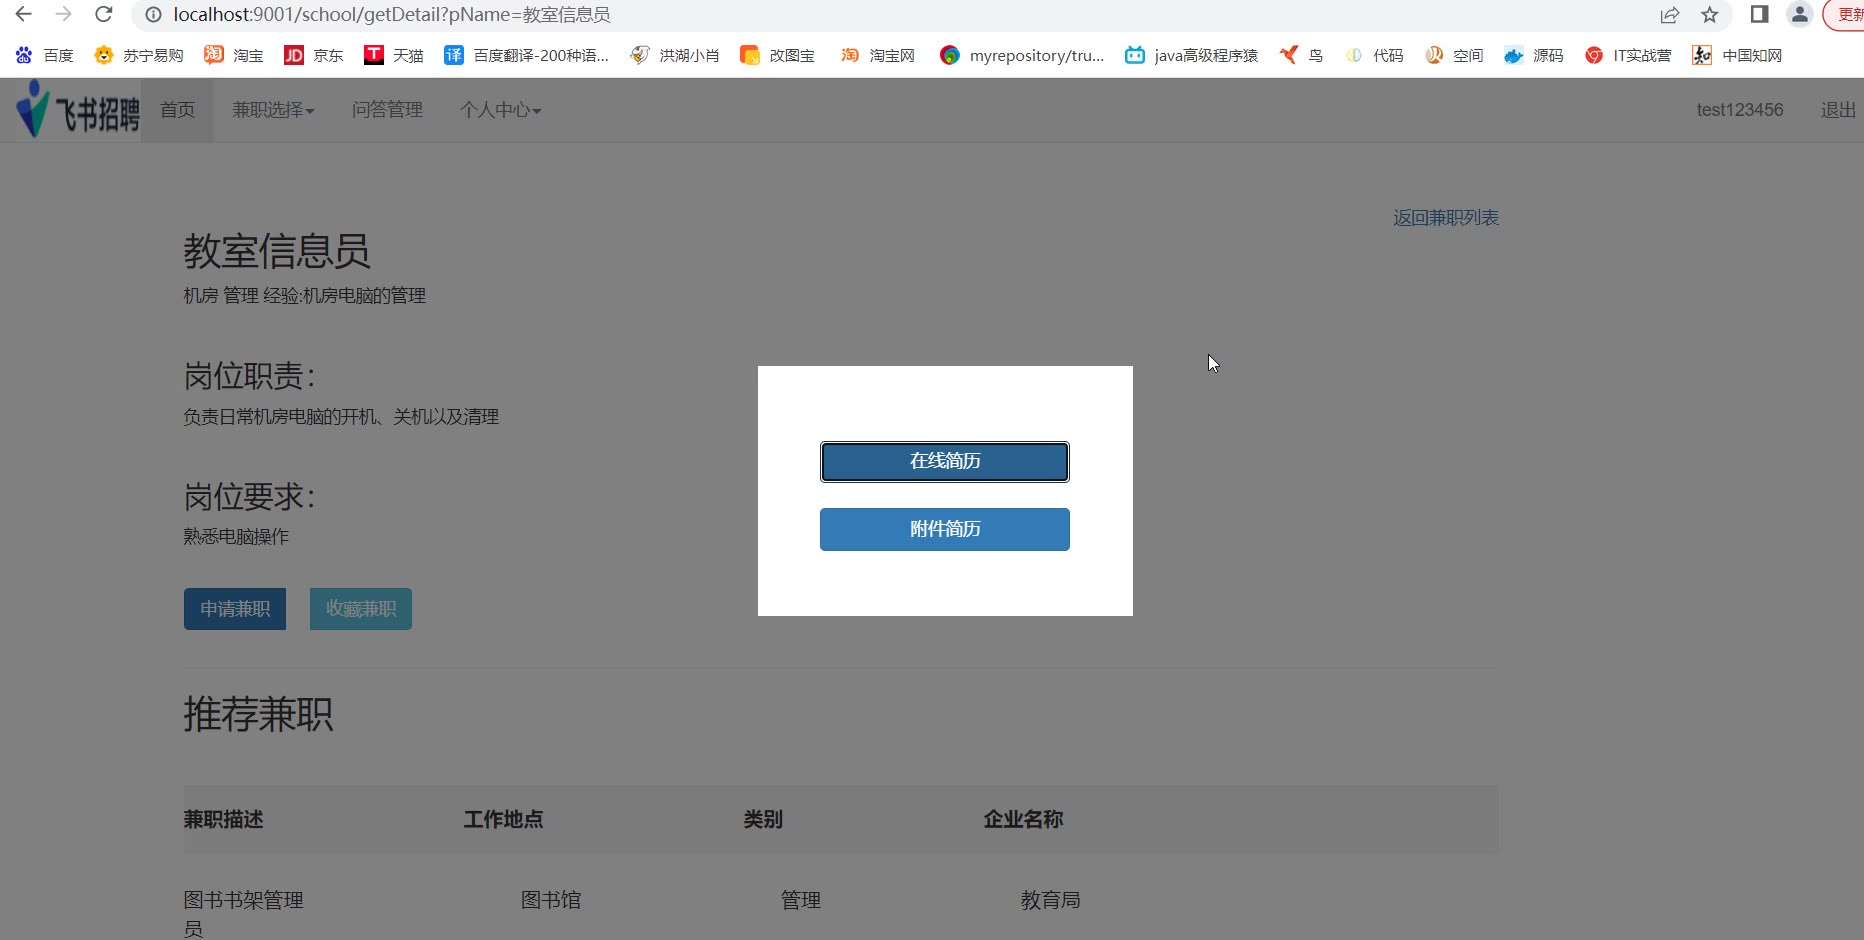Open 问答管理 nav item

(387, 110)
